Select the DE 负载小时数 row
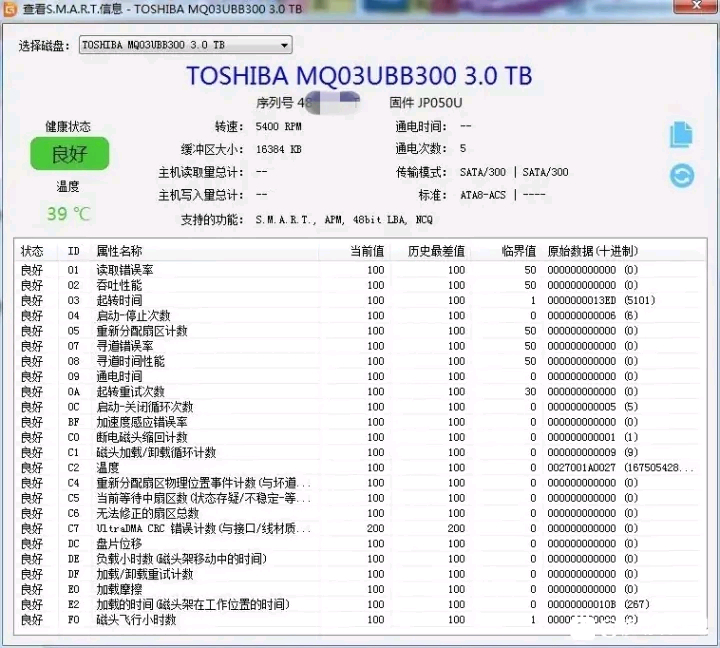This screenshot has height=648, width=720. 360,558
